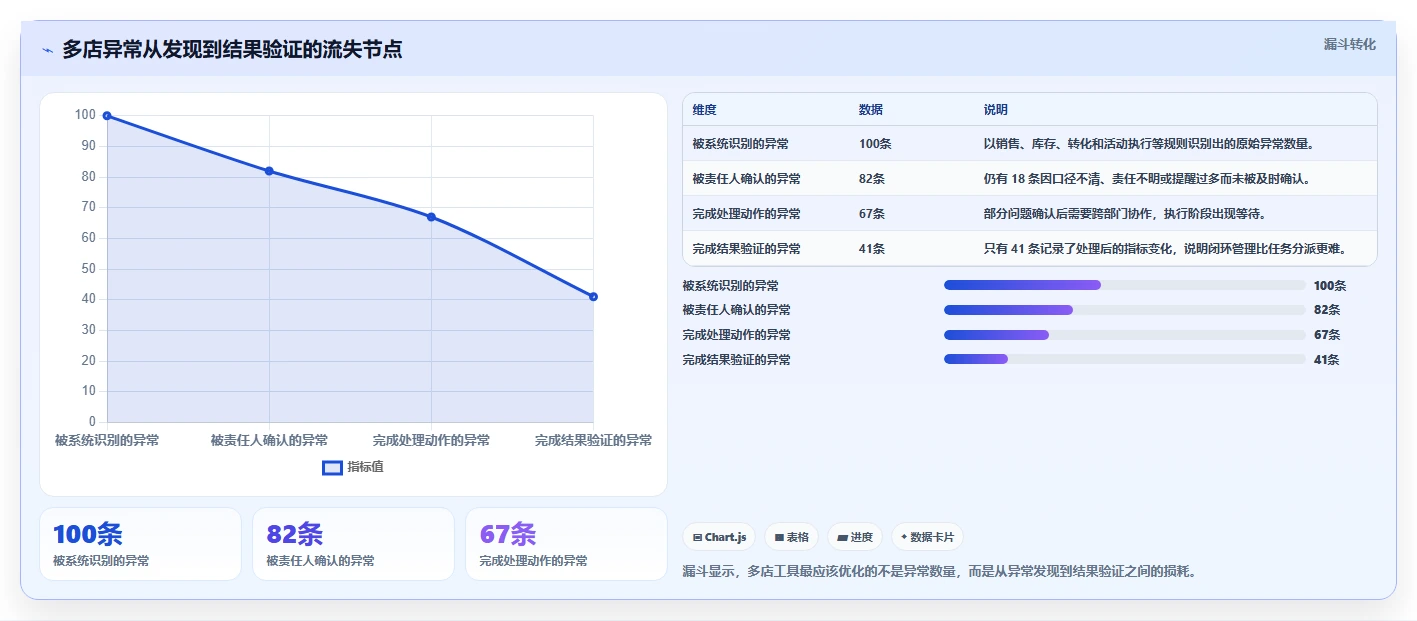Screen dimensions: 1417x621
Task: Click the y-axis value 100
Action: pos(85,115)
